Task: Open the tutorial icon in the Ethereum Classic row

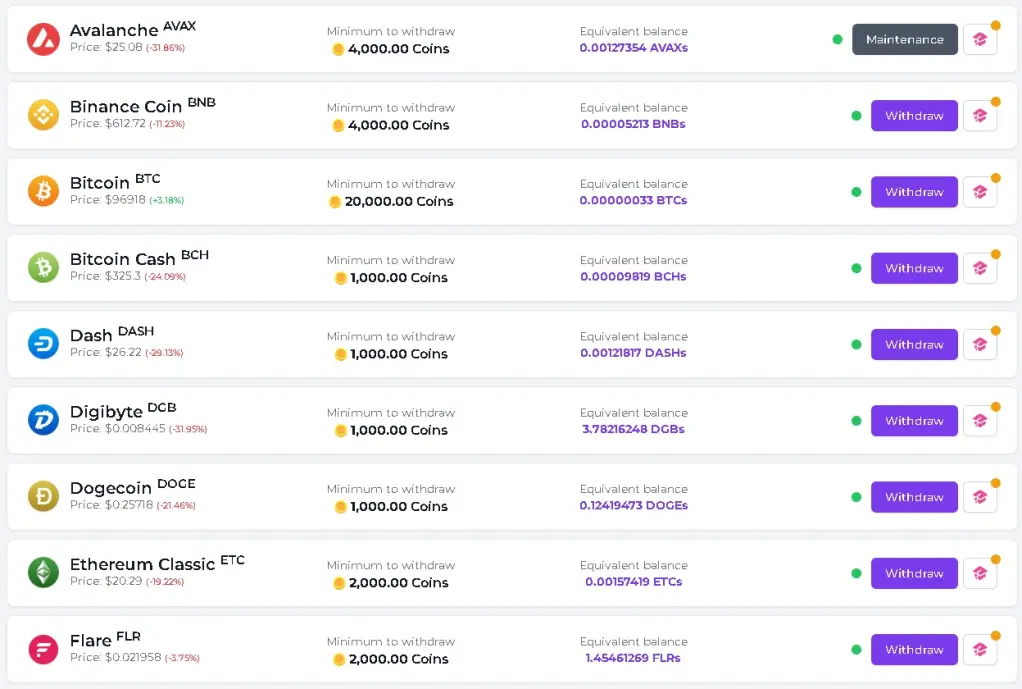Action: (980, 573)
